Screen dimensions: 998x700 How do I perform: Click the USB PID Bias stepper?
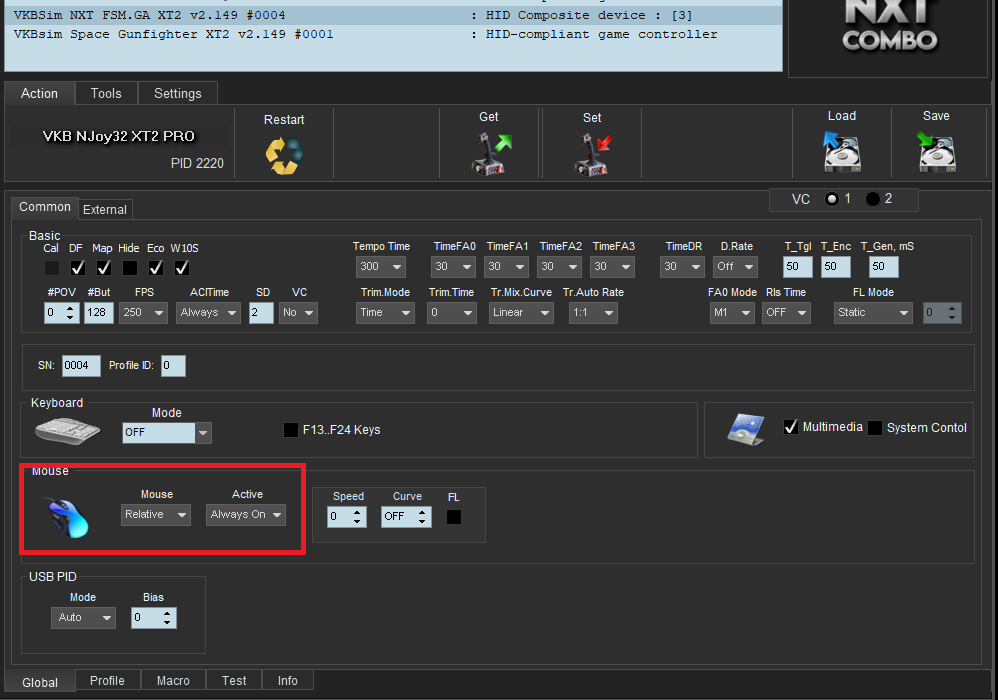pyautogui.click(x=153, y=618)
